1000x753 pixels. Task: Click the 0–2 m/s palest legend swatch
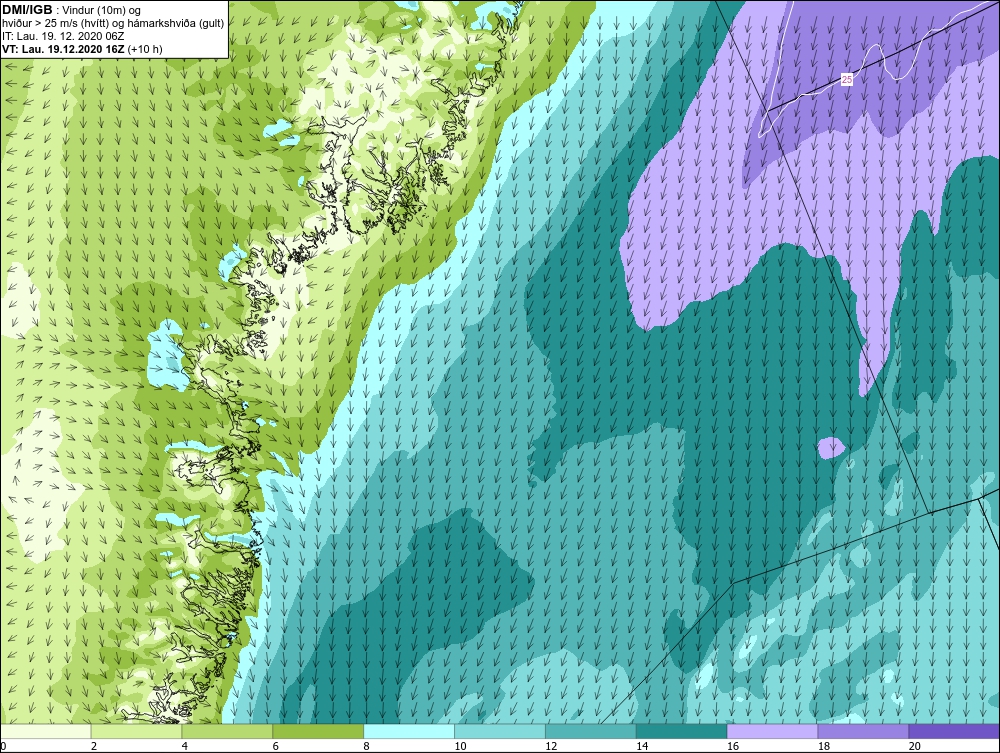click(46, 731)
